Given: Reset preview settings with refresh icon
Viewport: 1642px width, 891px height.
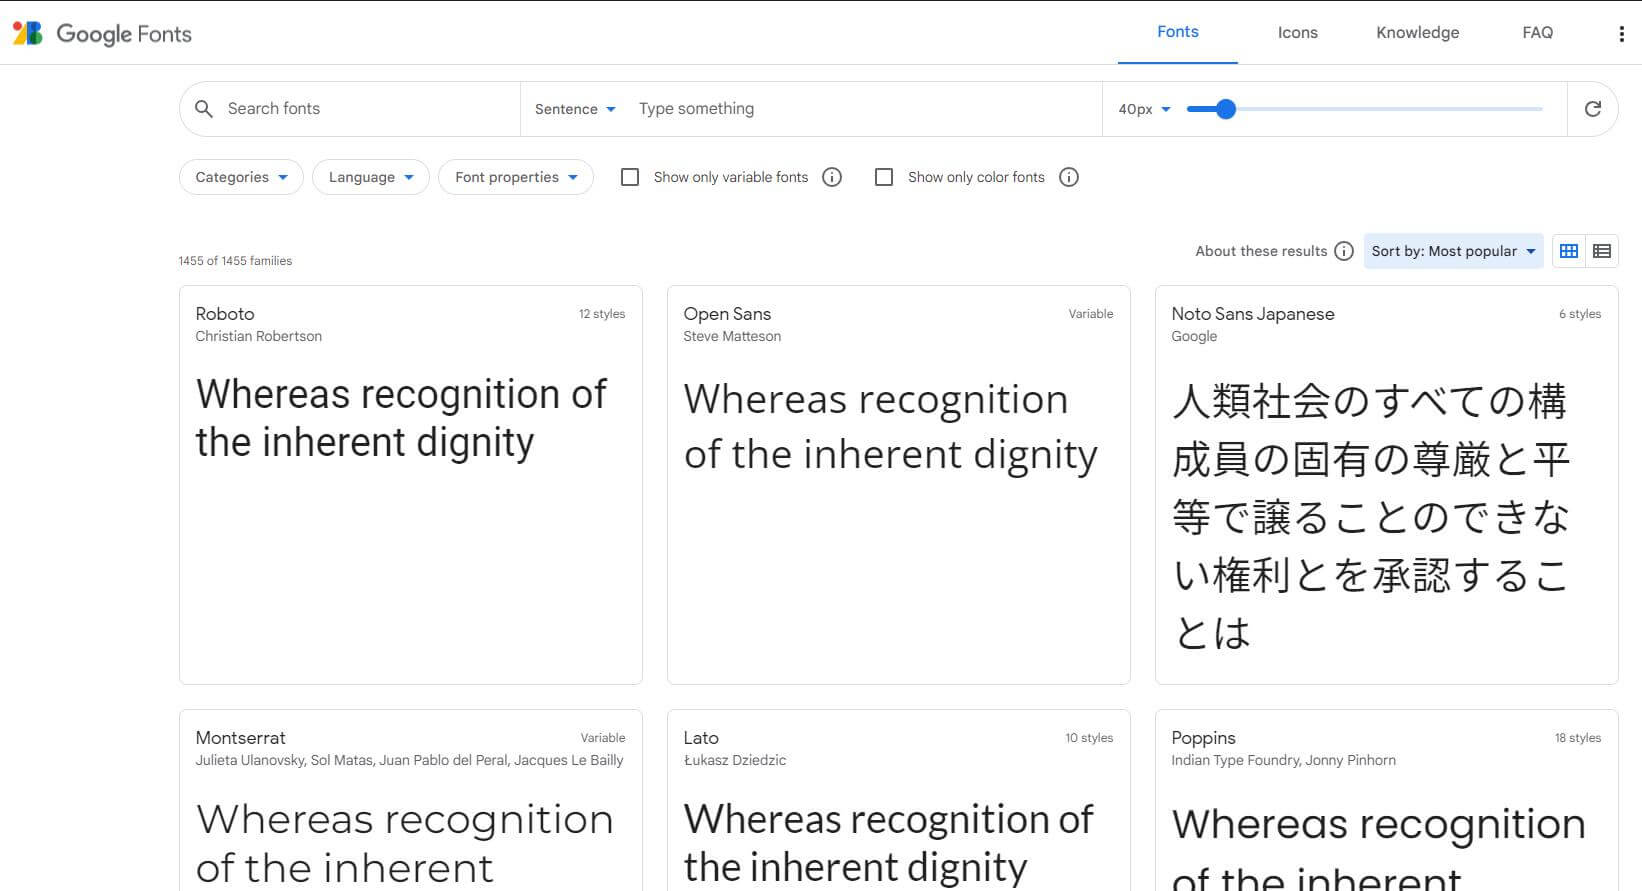Looking at the screenshot, I should (1592, 109).
